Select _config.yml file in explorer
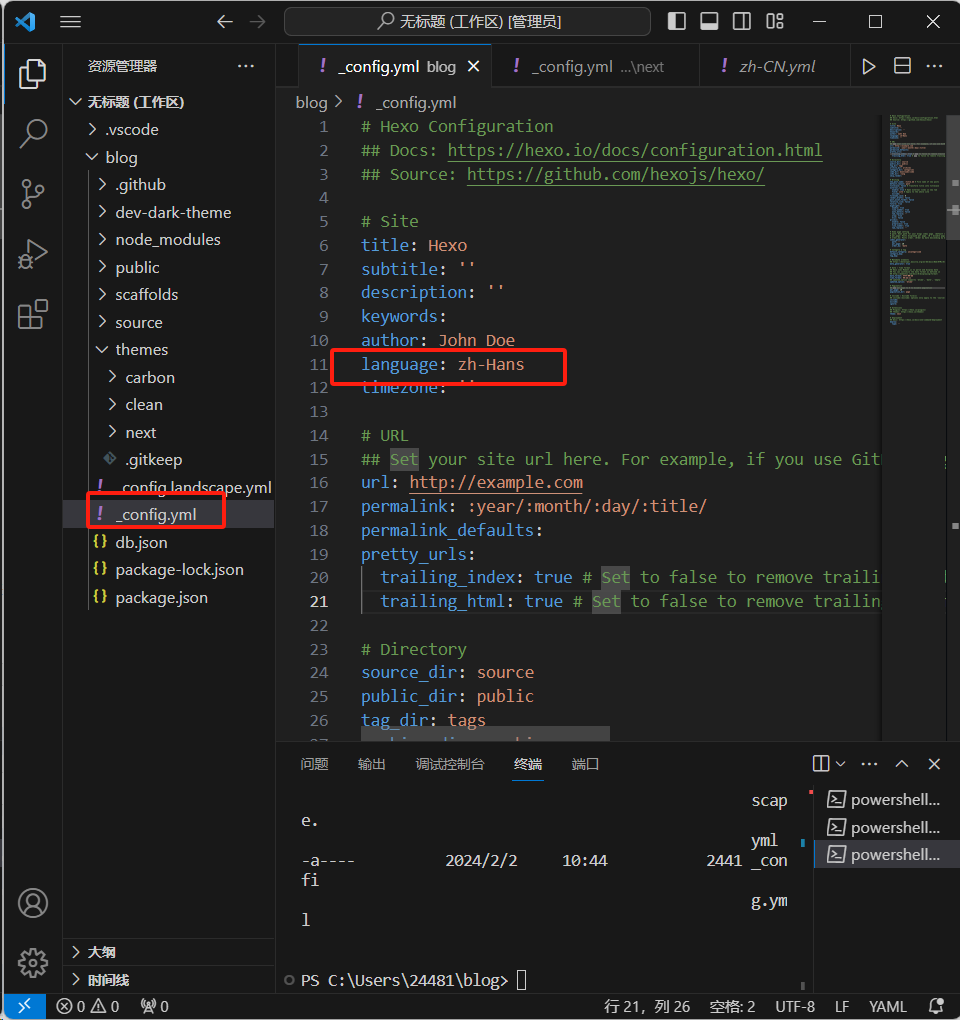 pos(168,515)
